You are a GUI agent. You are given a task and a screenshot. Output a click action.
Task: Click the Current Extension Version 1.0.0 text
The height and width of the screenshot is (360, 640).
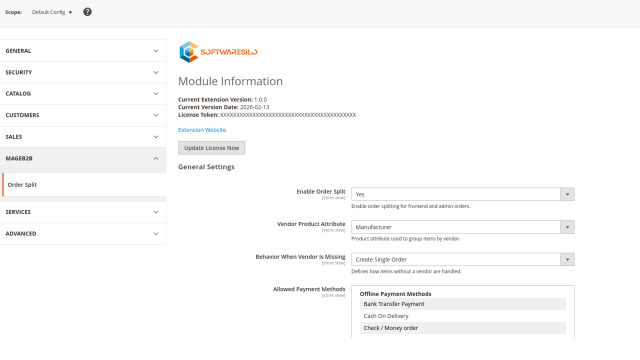(x=222, y=100)
